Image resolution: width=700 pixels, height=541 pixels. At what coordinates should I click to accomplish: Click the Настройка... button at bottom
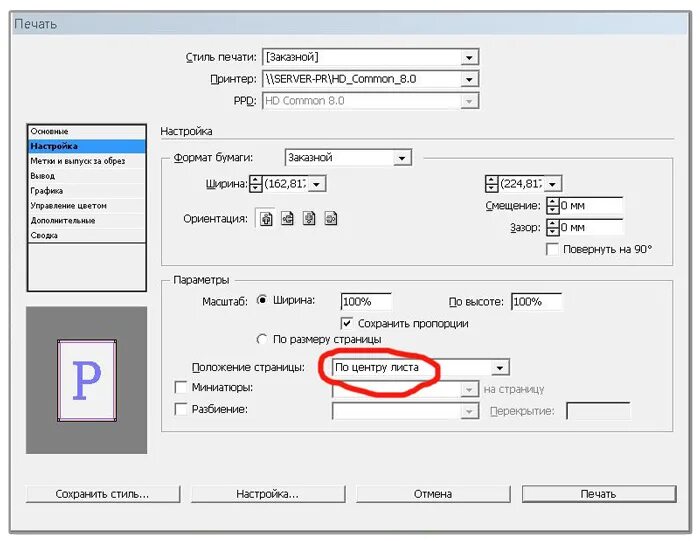[x=268, y=494]
